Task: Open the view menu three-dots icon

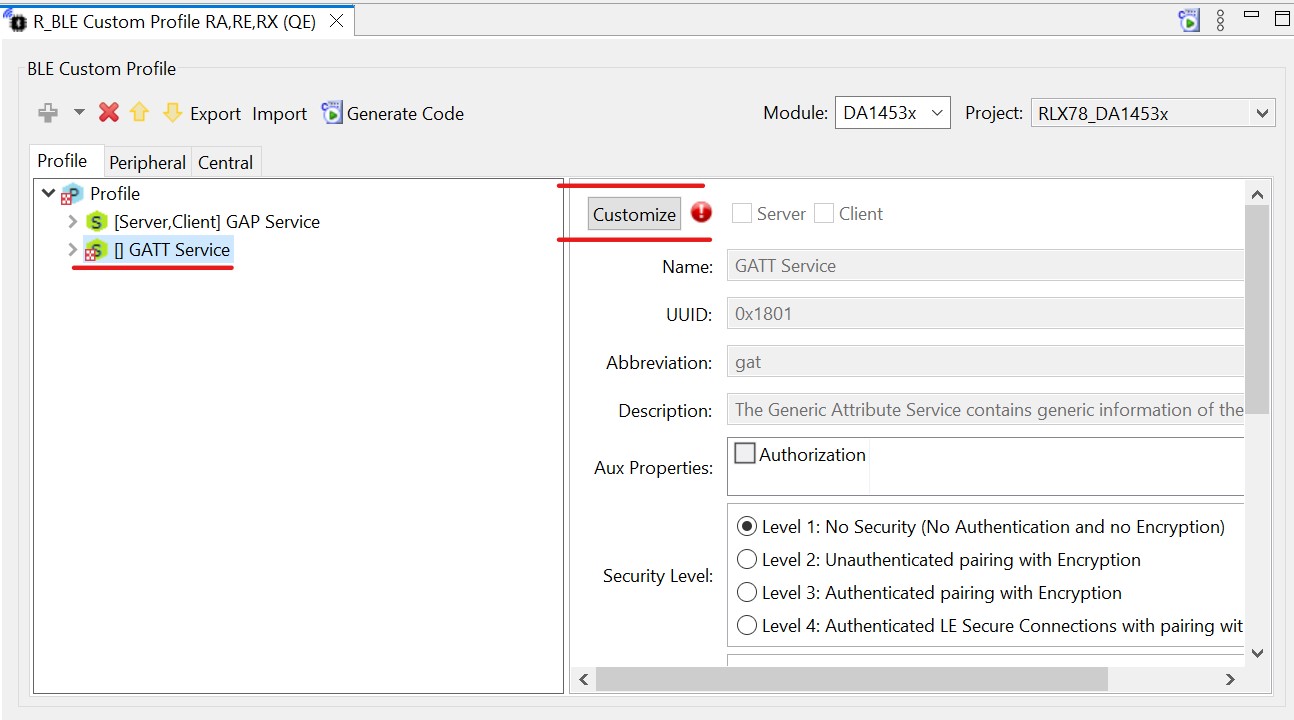Action: pyautogui.click(x=1221, y=20)
